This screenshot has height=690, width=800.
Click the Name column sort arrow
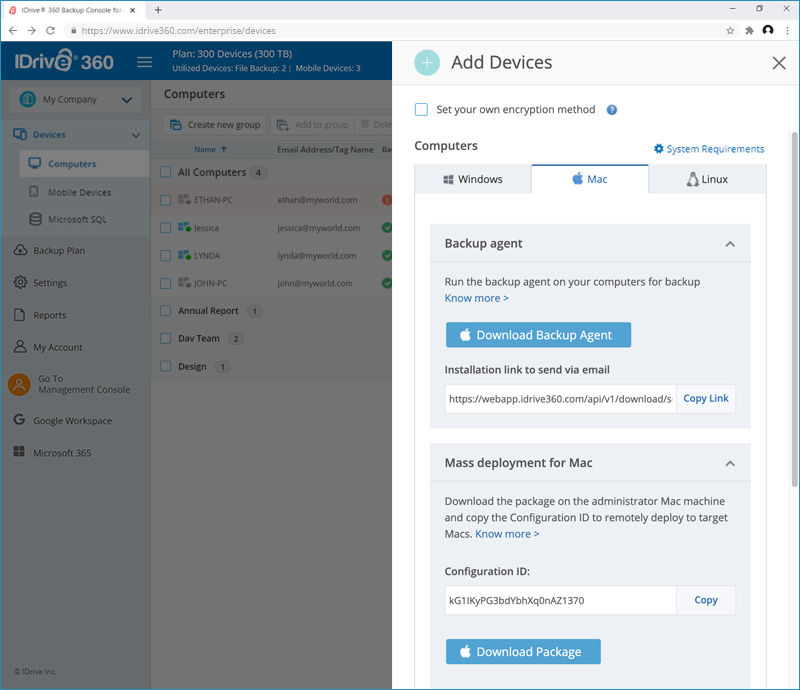pos(224,150)
